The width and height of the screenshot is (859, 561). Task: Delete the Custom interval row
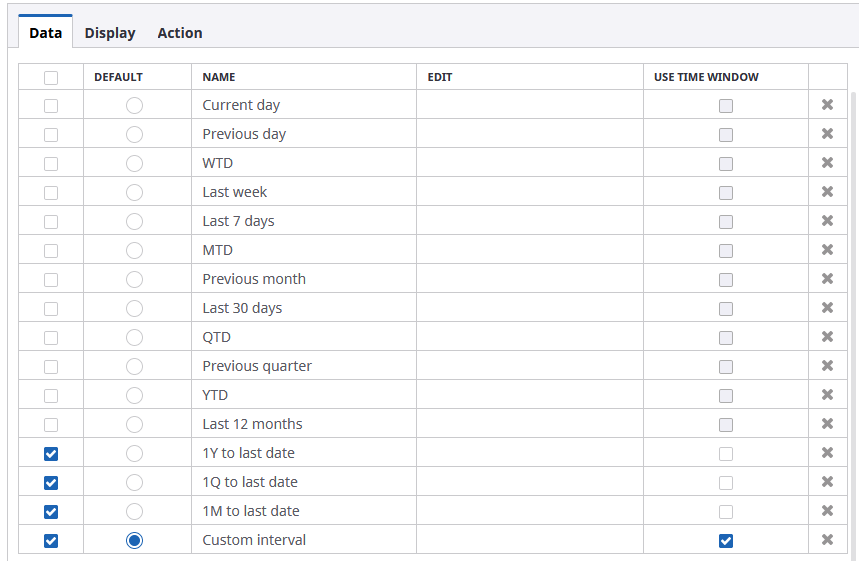pyautogui.click(x=827, y=540)
